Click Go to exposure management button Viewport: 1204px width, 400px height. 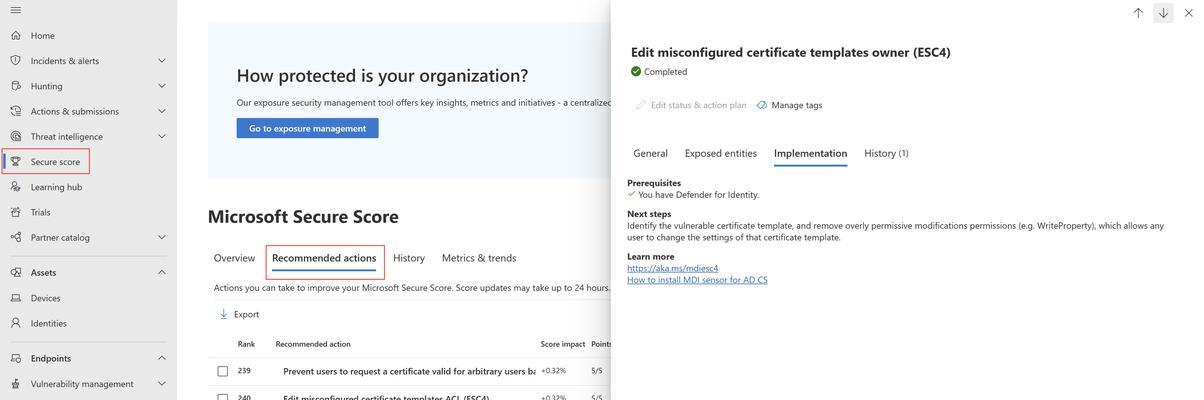[x=307, y=128]
